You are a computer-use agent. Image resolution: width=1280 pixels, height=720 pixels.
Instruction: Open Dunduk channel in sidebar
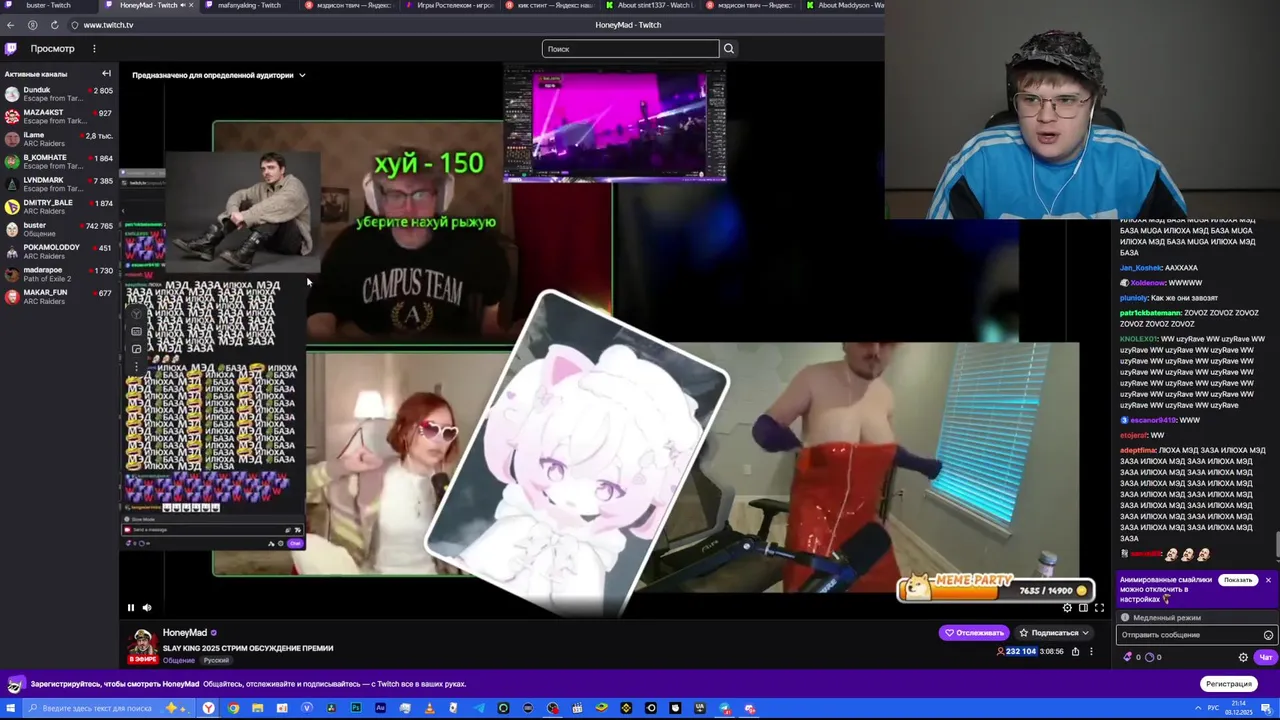(59, 94)
